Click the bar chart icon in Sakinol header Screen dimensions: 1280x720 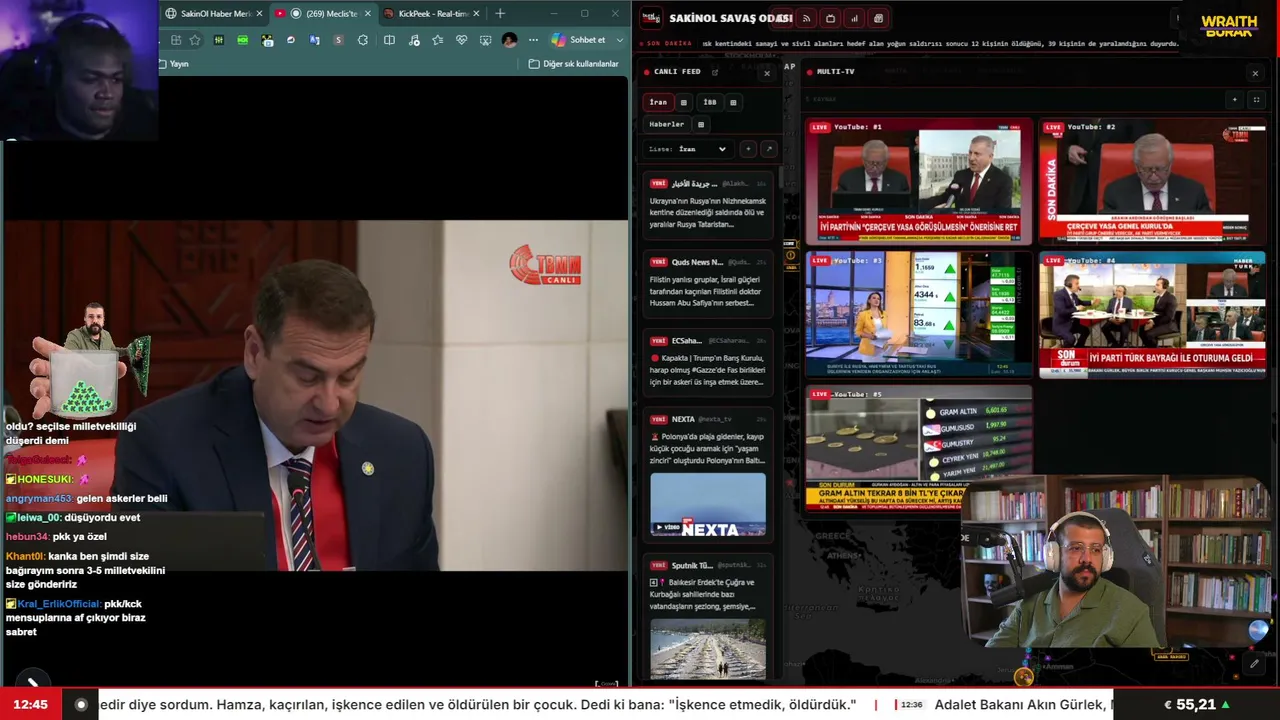point(854,18)
